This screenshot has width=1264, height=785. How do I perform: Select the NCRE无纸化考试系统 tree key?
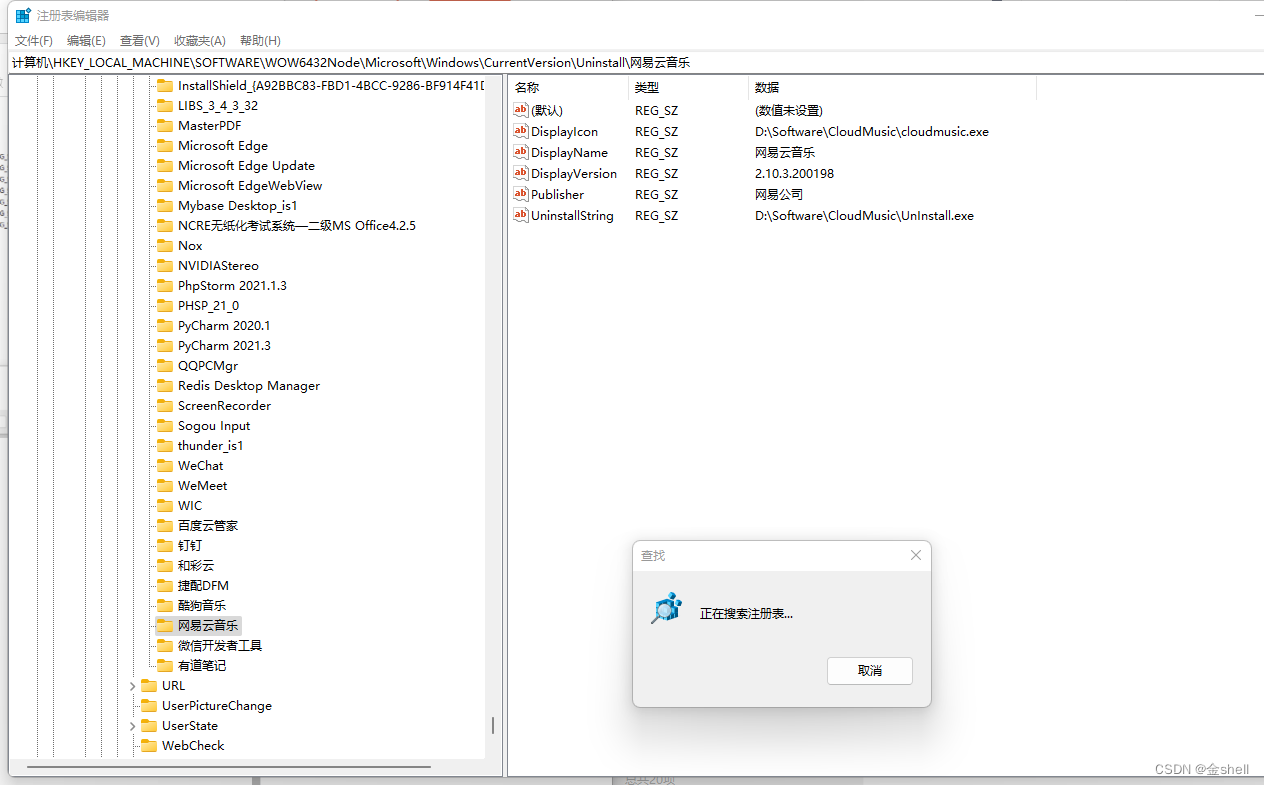click(x=297, y=226)
